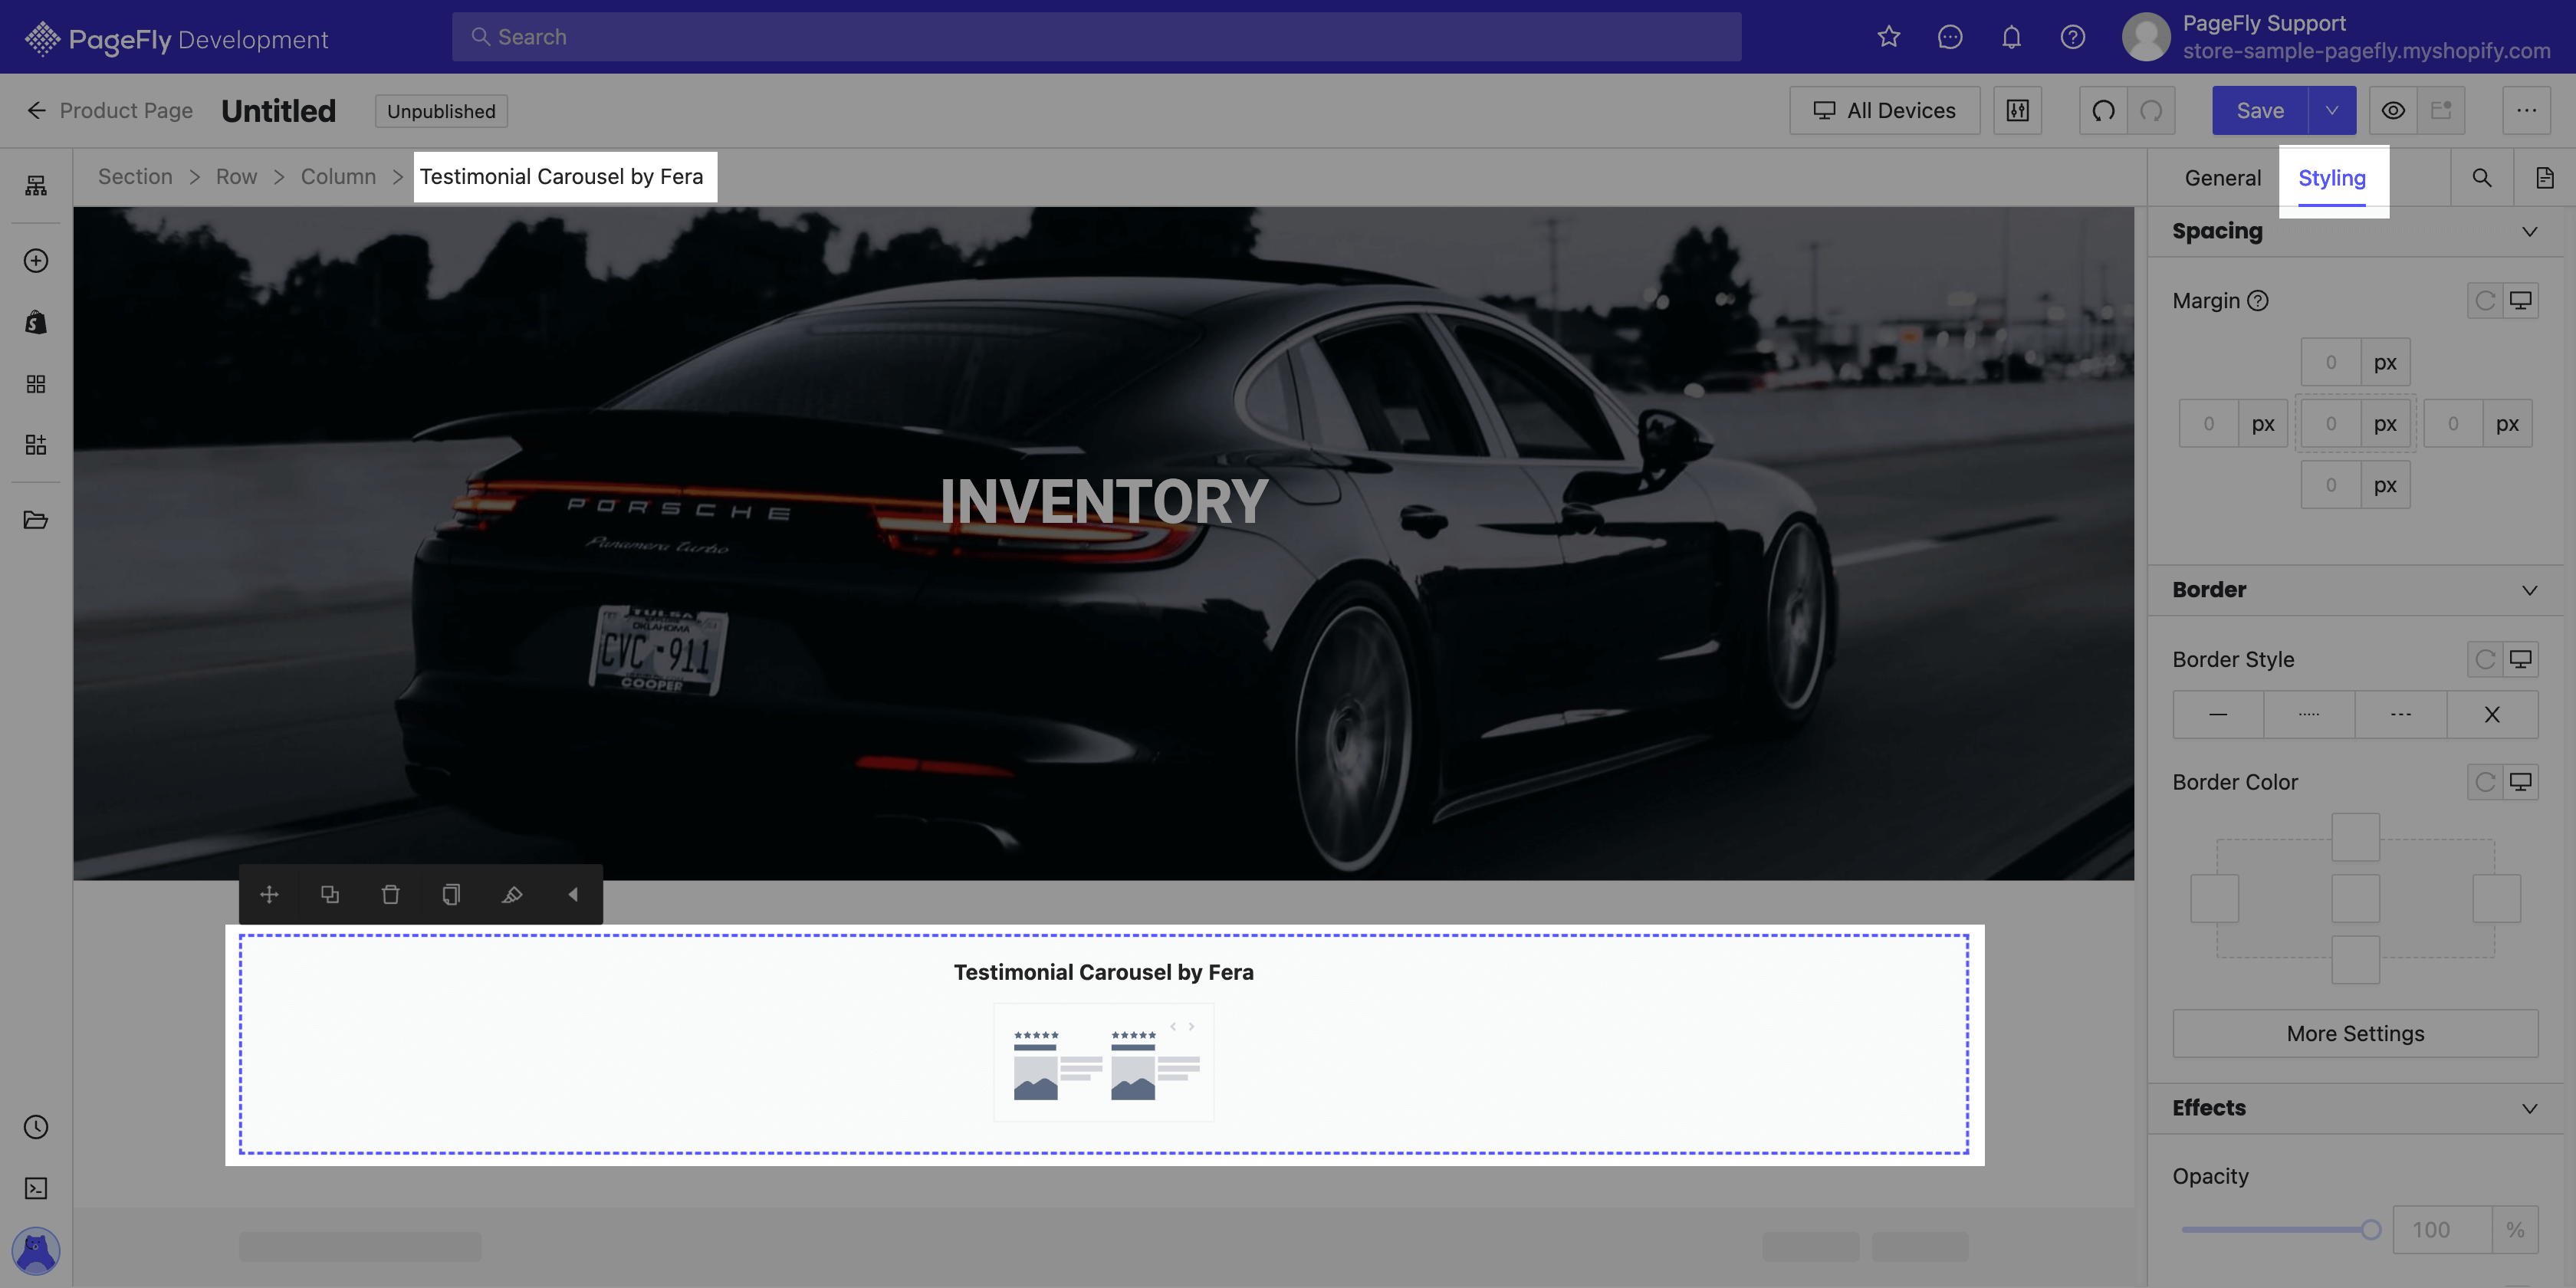2576x1288 pixels.
Task: Open the Save dropdown arrow
Action: click(x=2332, y=110)
